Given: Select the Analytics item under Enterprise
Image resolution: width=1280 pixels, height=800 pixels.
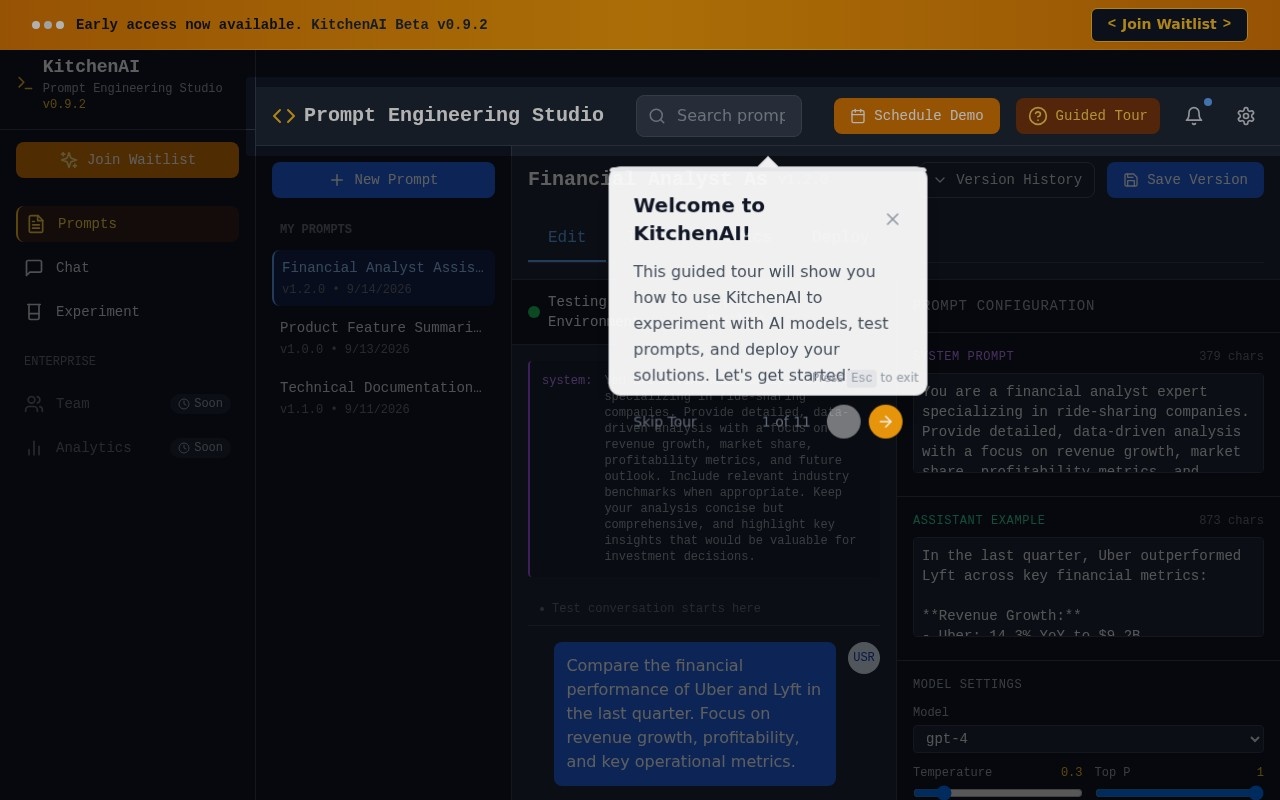Looking at the screenshot, I should [127, 448].
